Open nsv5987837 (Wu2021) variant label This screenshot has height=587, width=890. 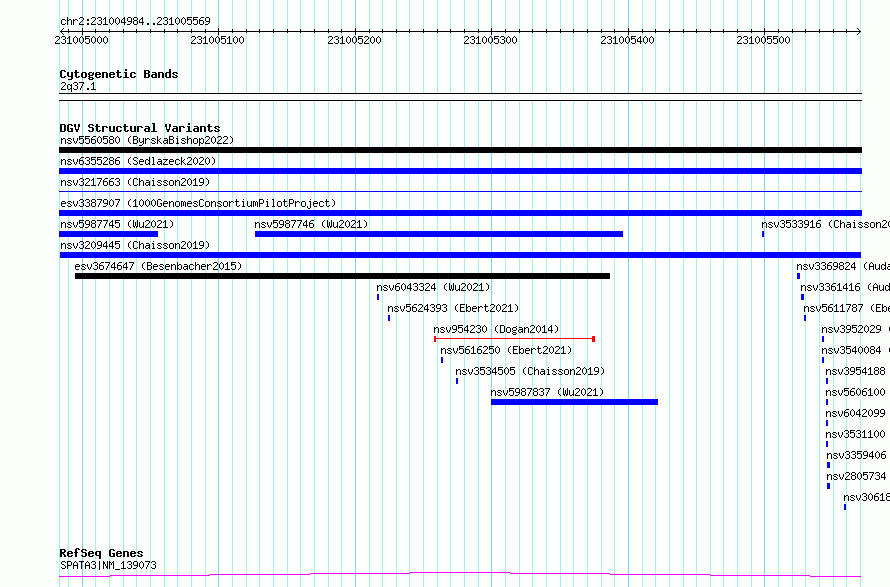coord(547,392)
